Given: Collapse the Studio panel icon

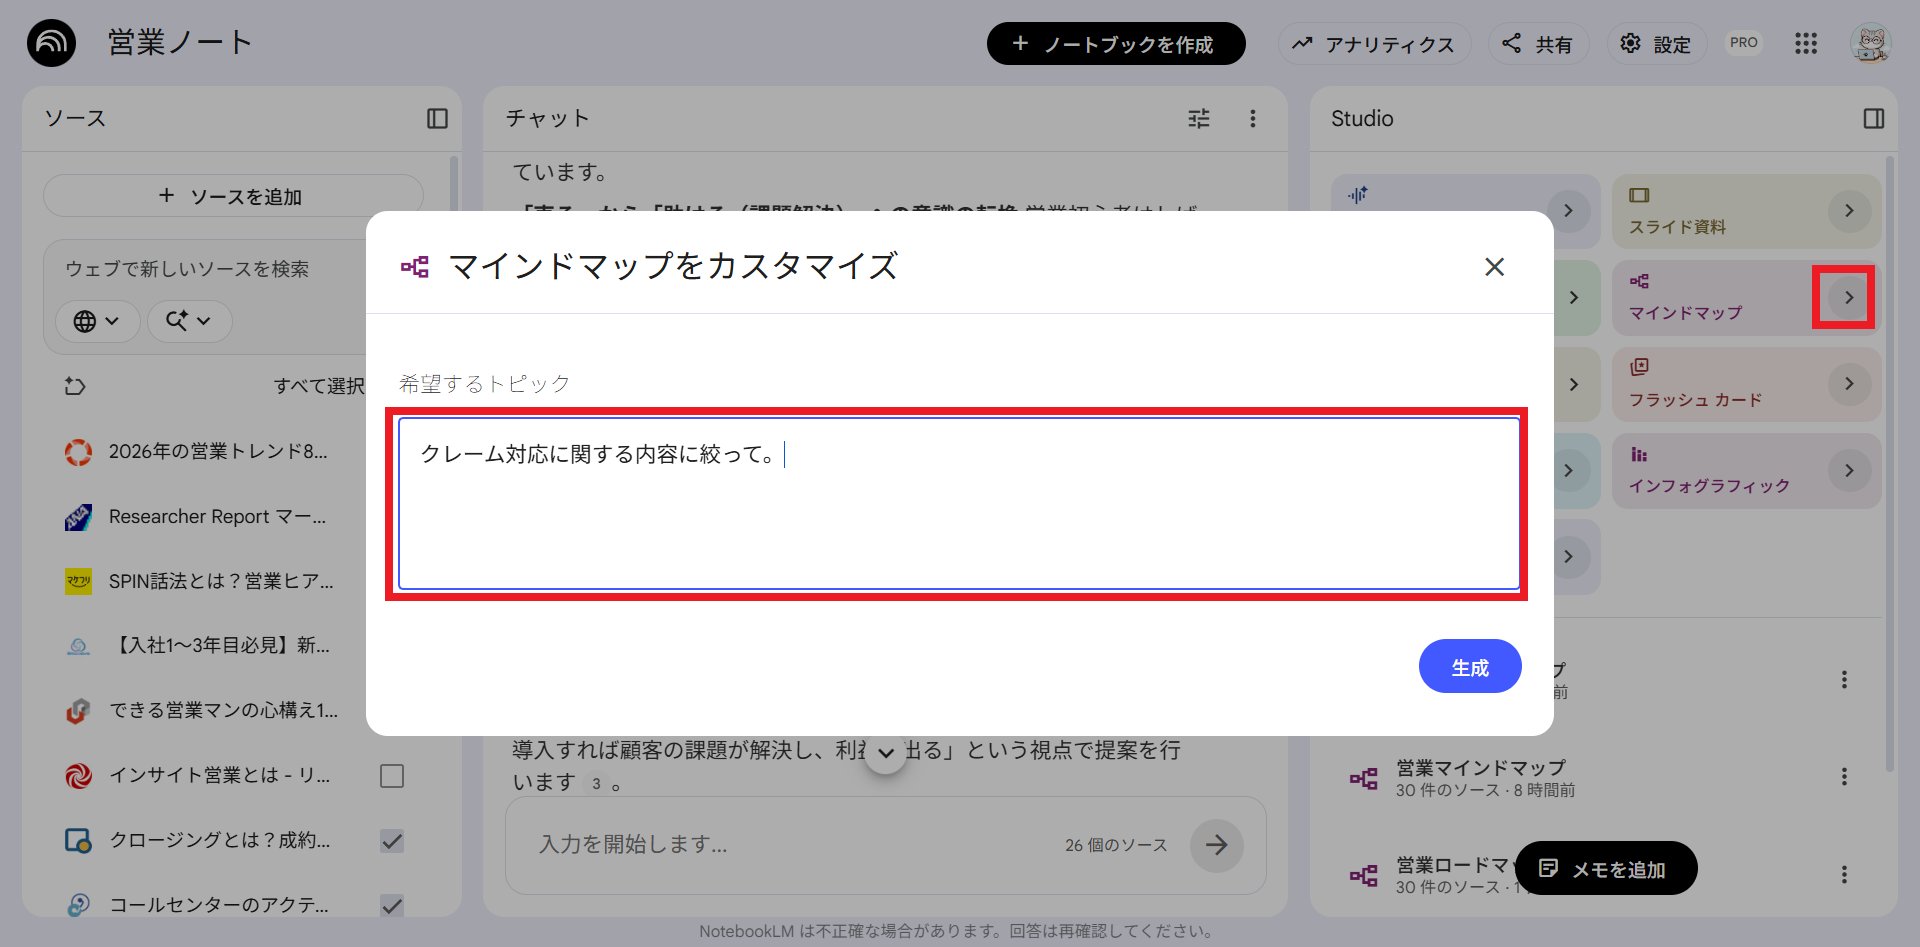Looking at the screenshot, I should [1873, 118].
